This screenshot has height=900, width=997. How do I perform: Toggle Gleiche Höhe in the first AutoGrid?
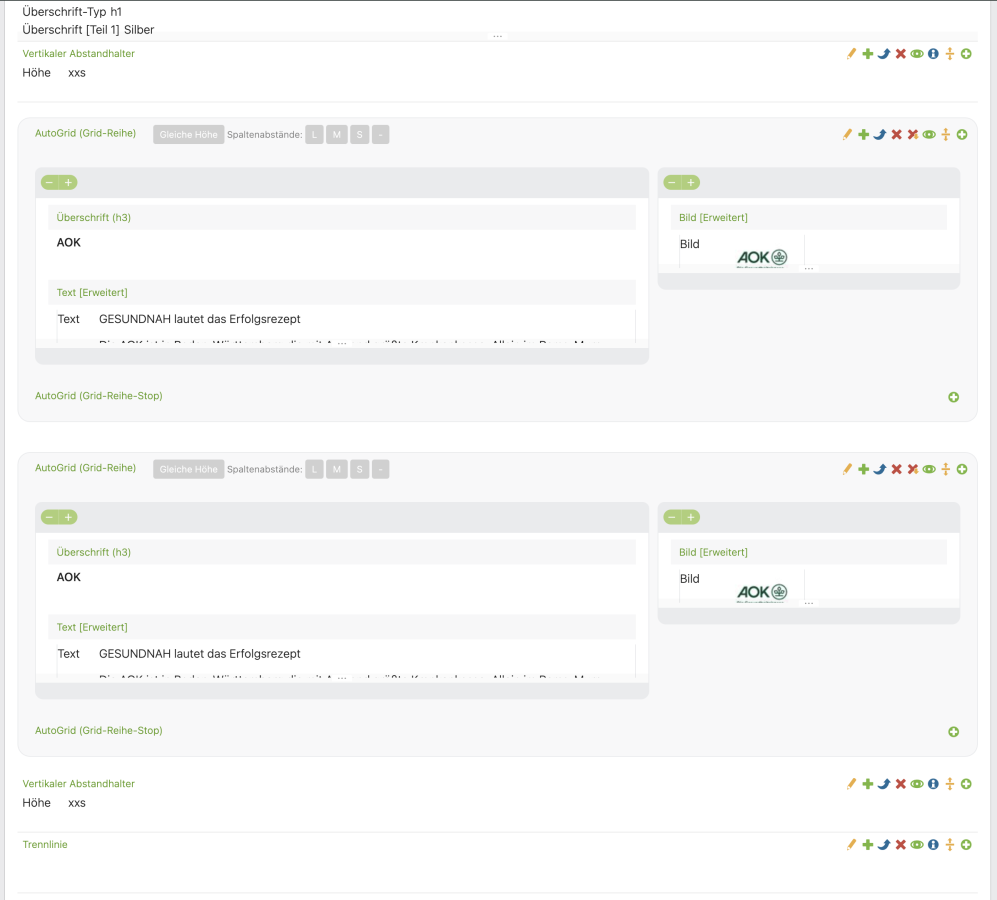coord(188,135)
